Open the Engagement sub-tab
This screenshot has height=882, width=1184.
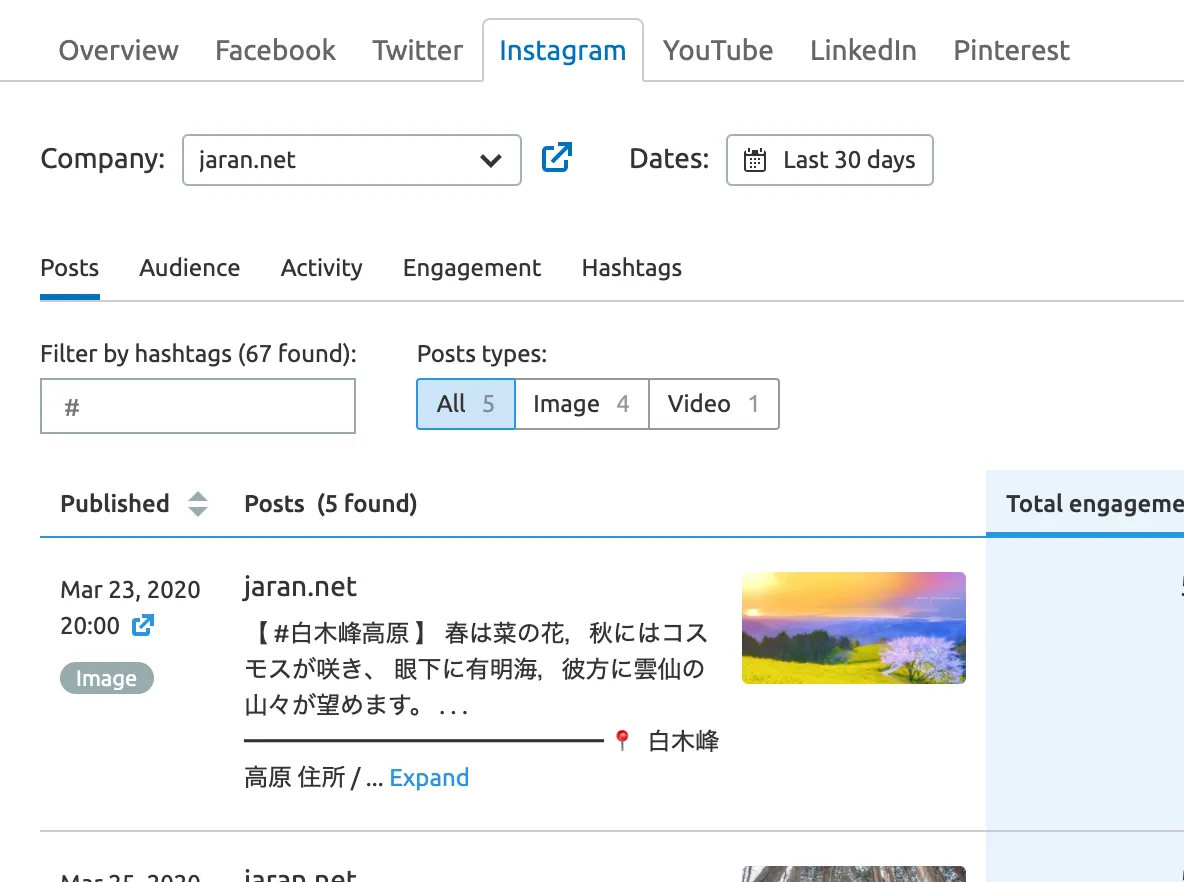click(x=472, y=268)
